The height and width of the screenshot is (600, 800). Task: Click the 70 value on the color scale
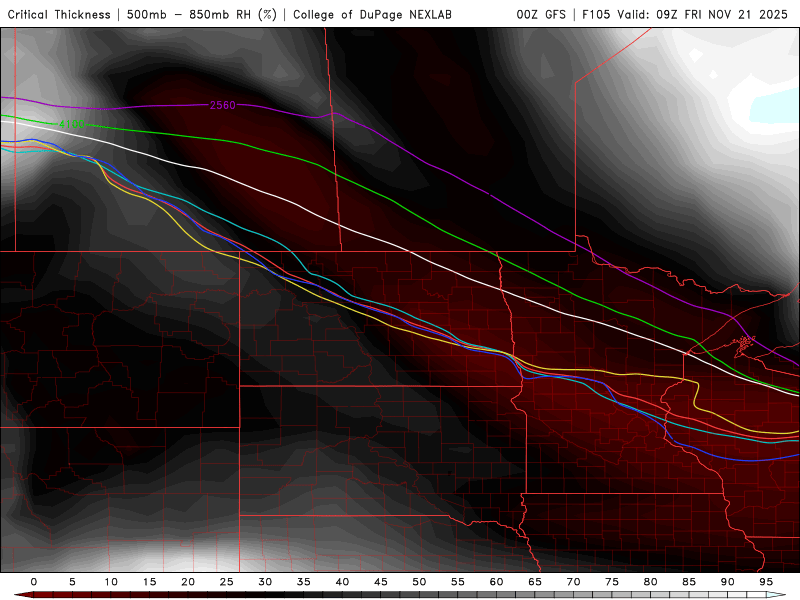click(x=573, y=582)
